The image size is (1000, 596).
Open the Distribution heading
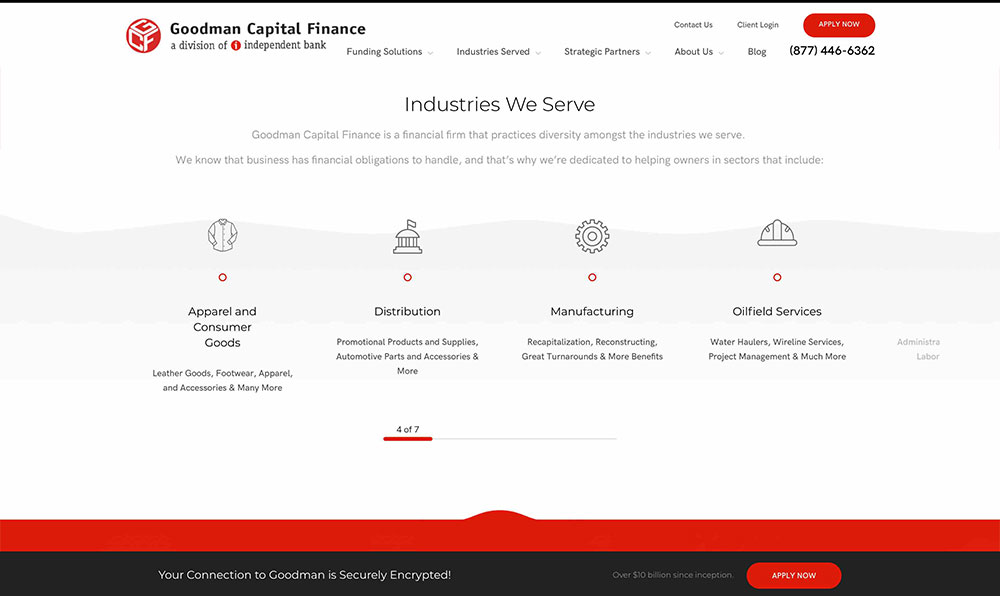pos(408,312)
